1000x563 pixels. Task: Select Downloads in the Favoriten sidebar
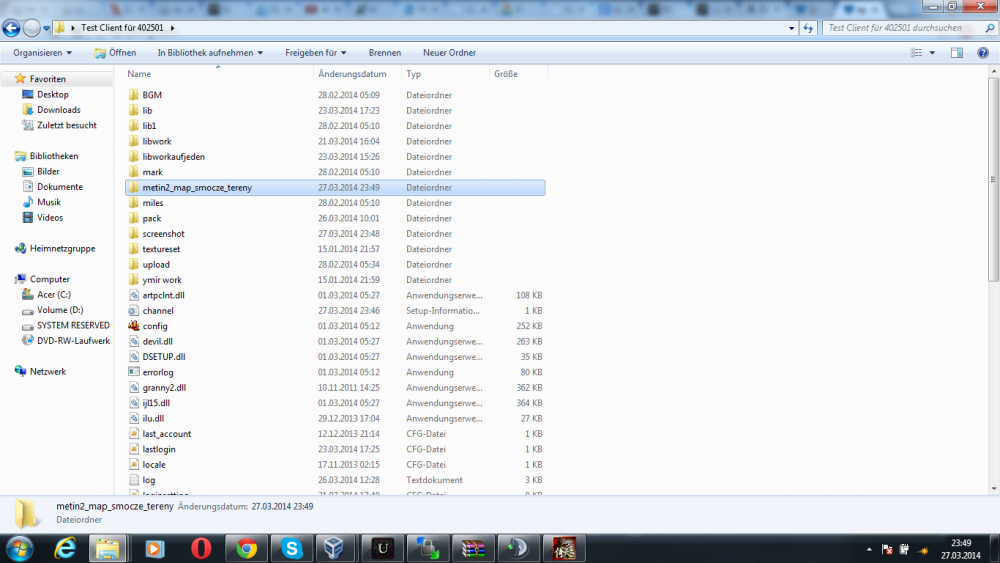pos(59,110)
